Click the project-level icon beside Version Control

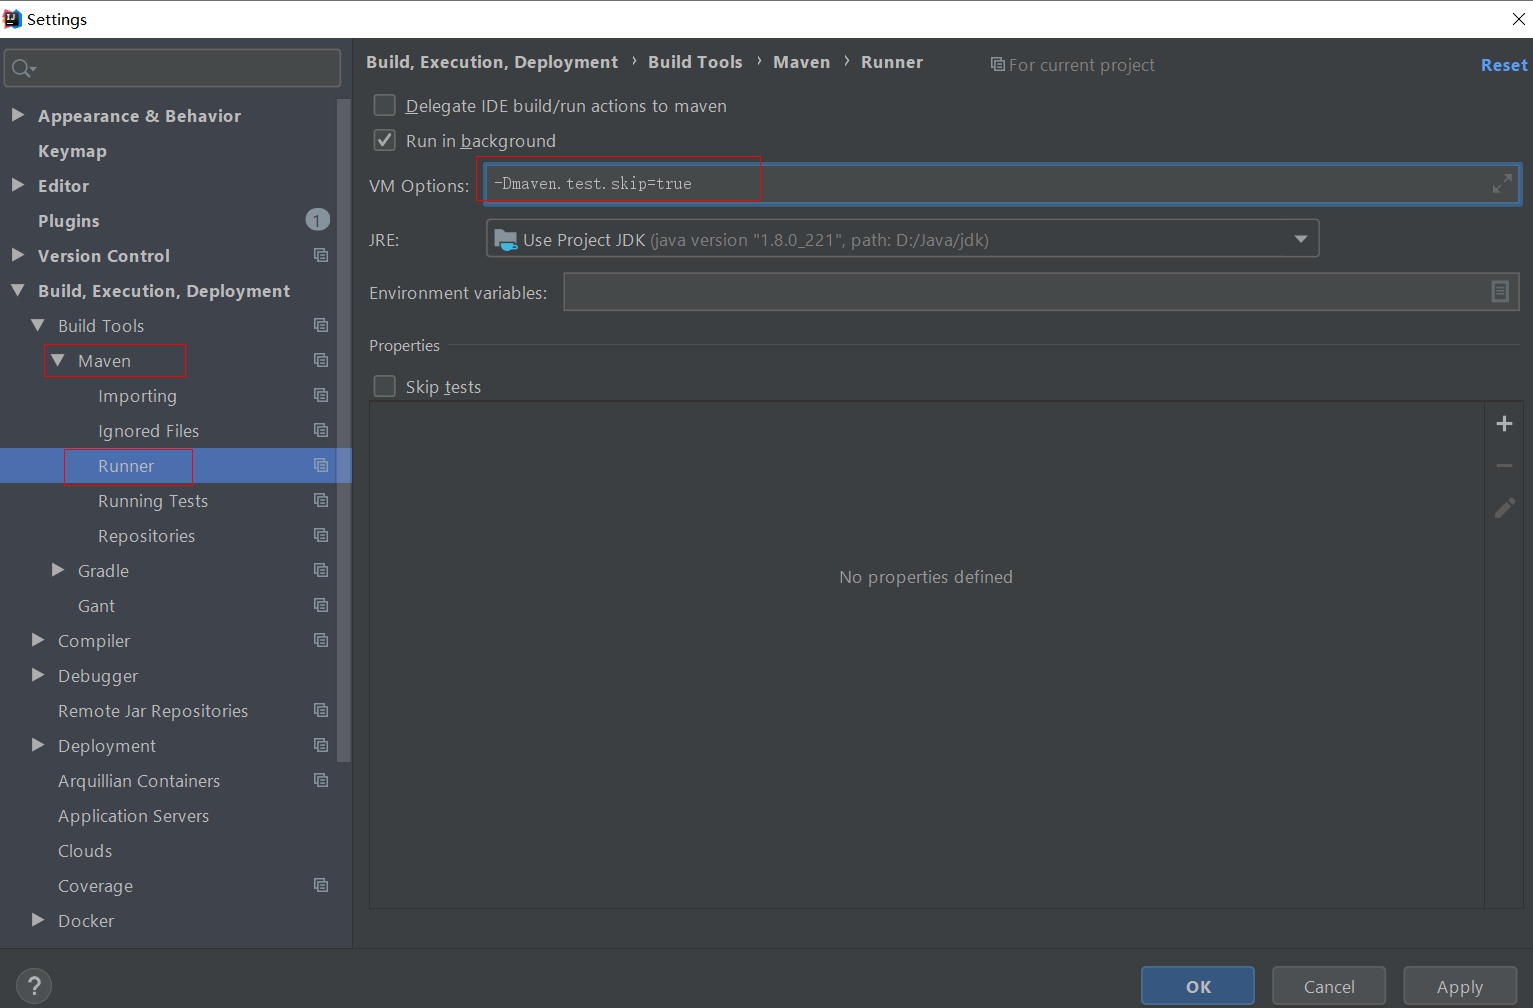pos(321,255)
